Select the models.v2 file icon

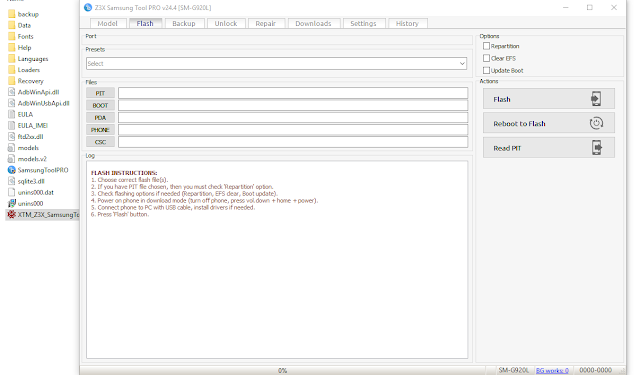pos(12,159)
